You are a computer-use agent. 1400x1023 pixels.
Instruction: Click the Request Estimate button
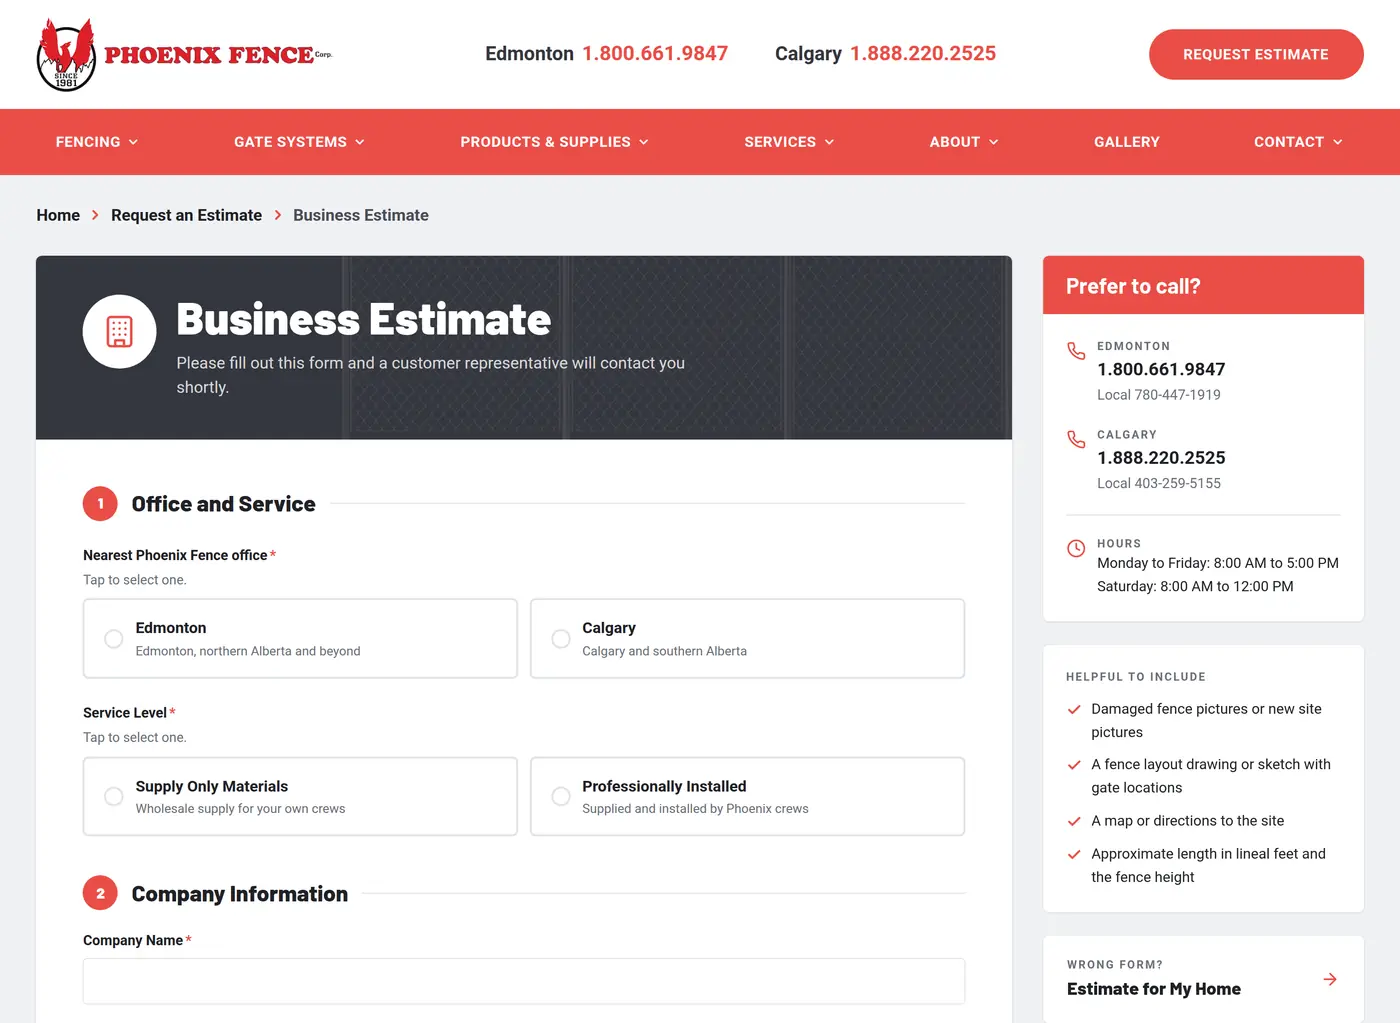1256,54
